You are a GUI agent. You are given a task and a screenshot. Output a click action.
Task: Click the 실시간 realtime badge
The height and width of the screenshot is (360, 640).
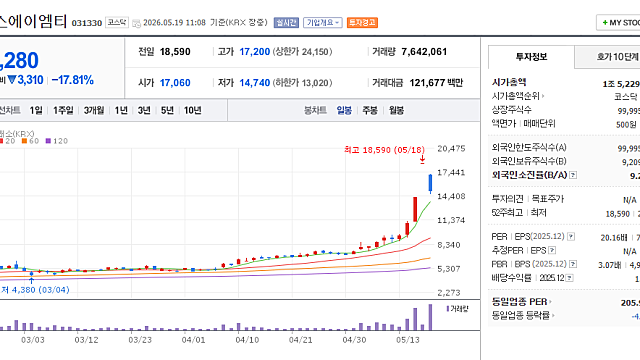coord(287,22)
